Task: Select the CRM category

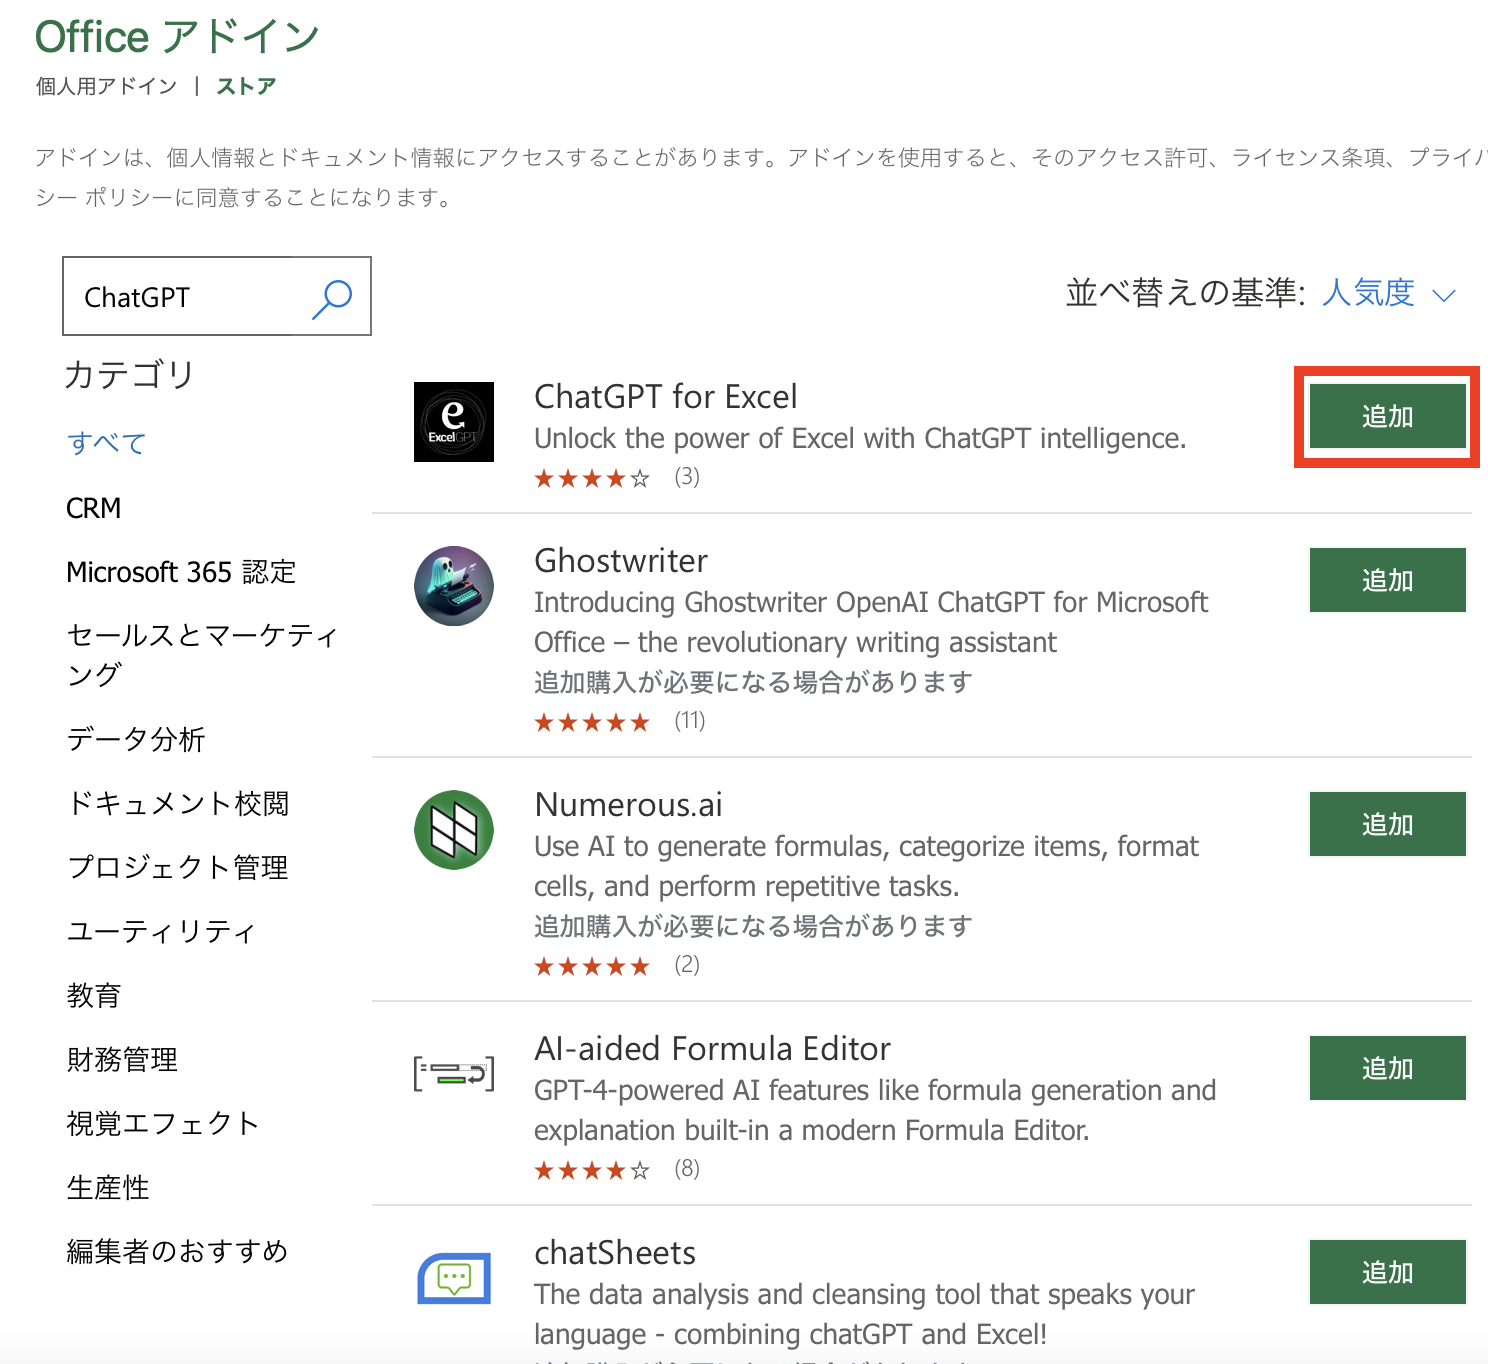Action: tap(93, 508)
